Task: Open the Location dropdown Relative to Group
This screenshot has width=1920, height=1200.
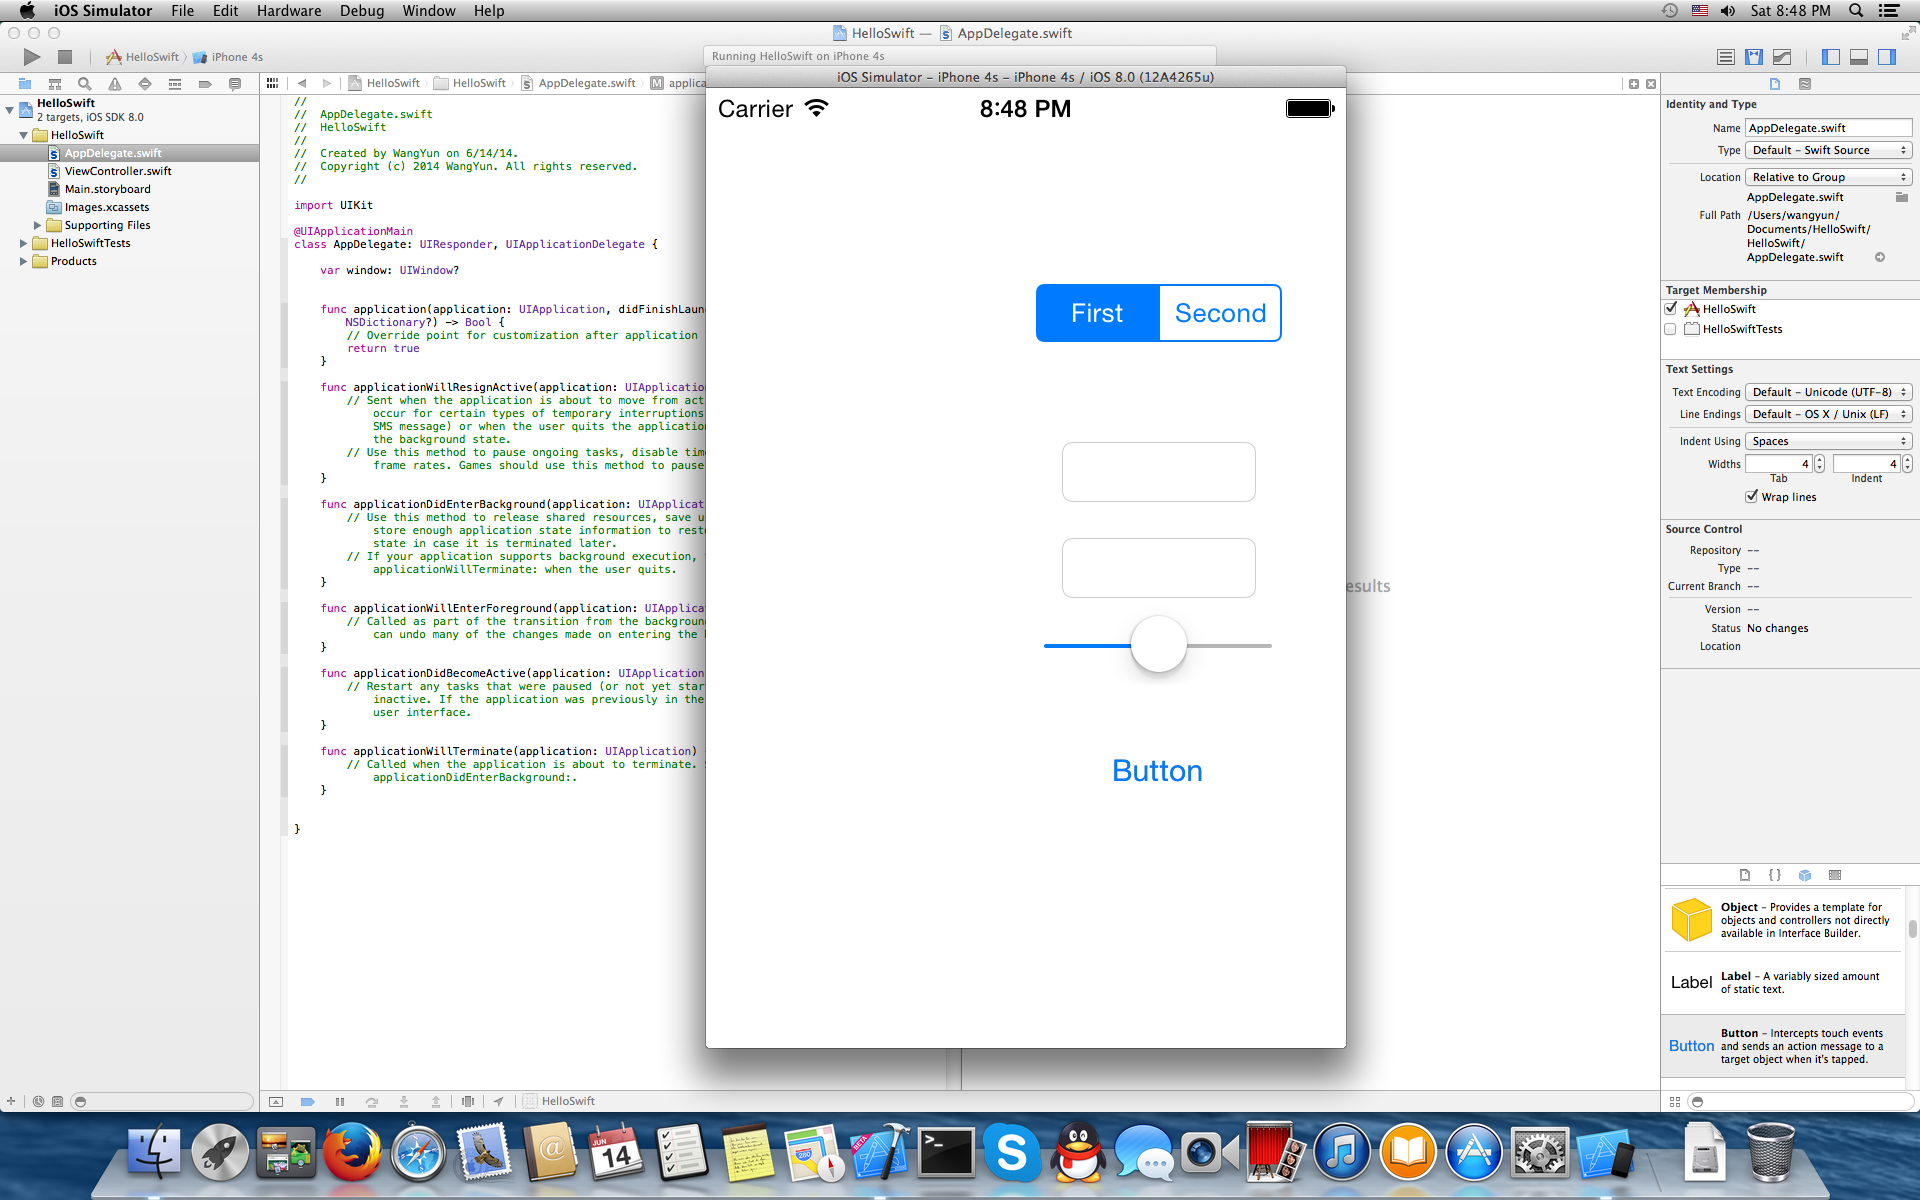Action: coord(1829,177)
